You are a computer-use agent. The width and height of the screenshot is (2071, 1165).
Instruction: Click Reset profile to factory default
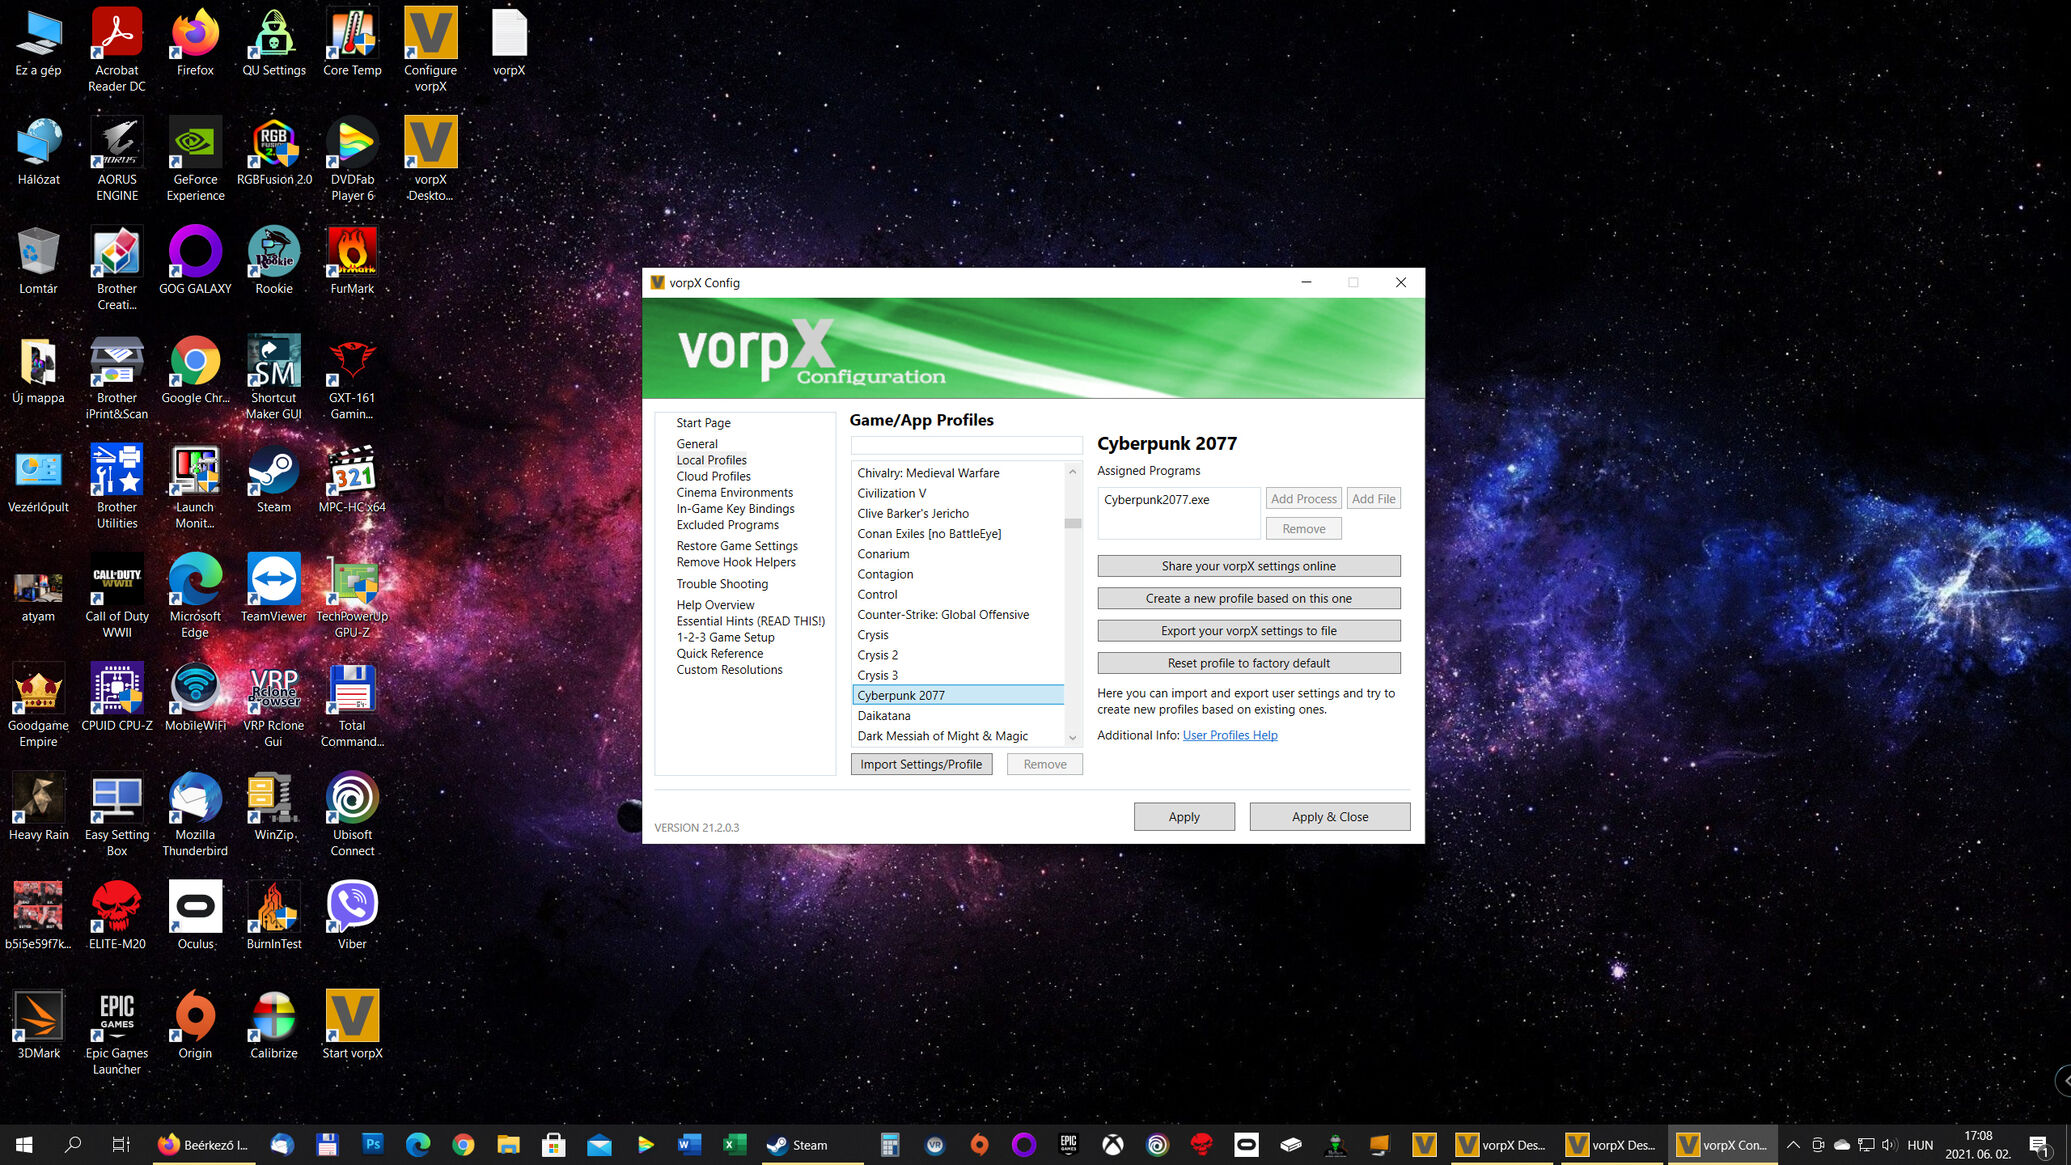[x=1248, y=663]
